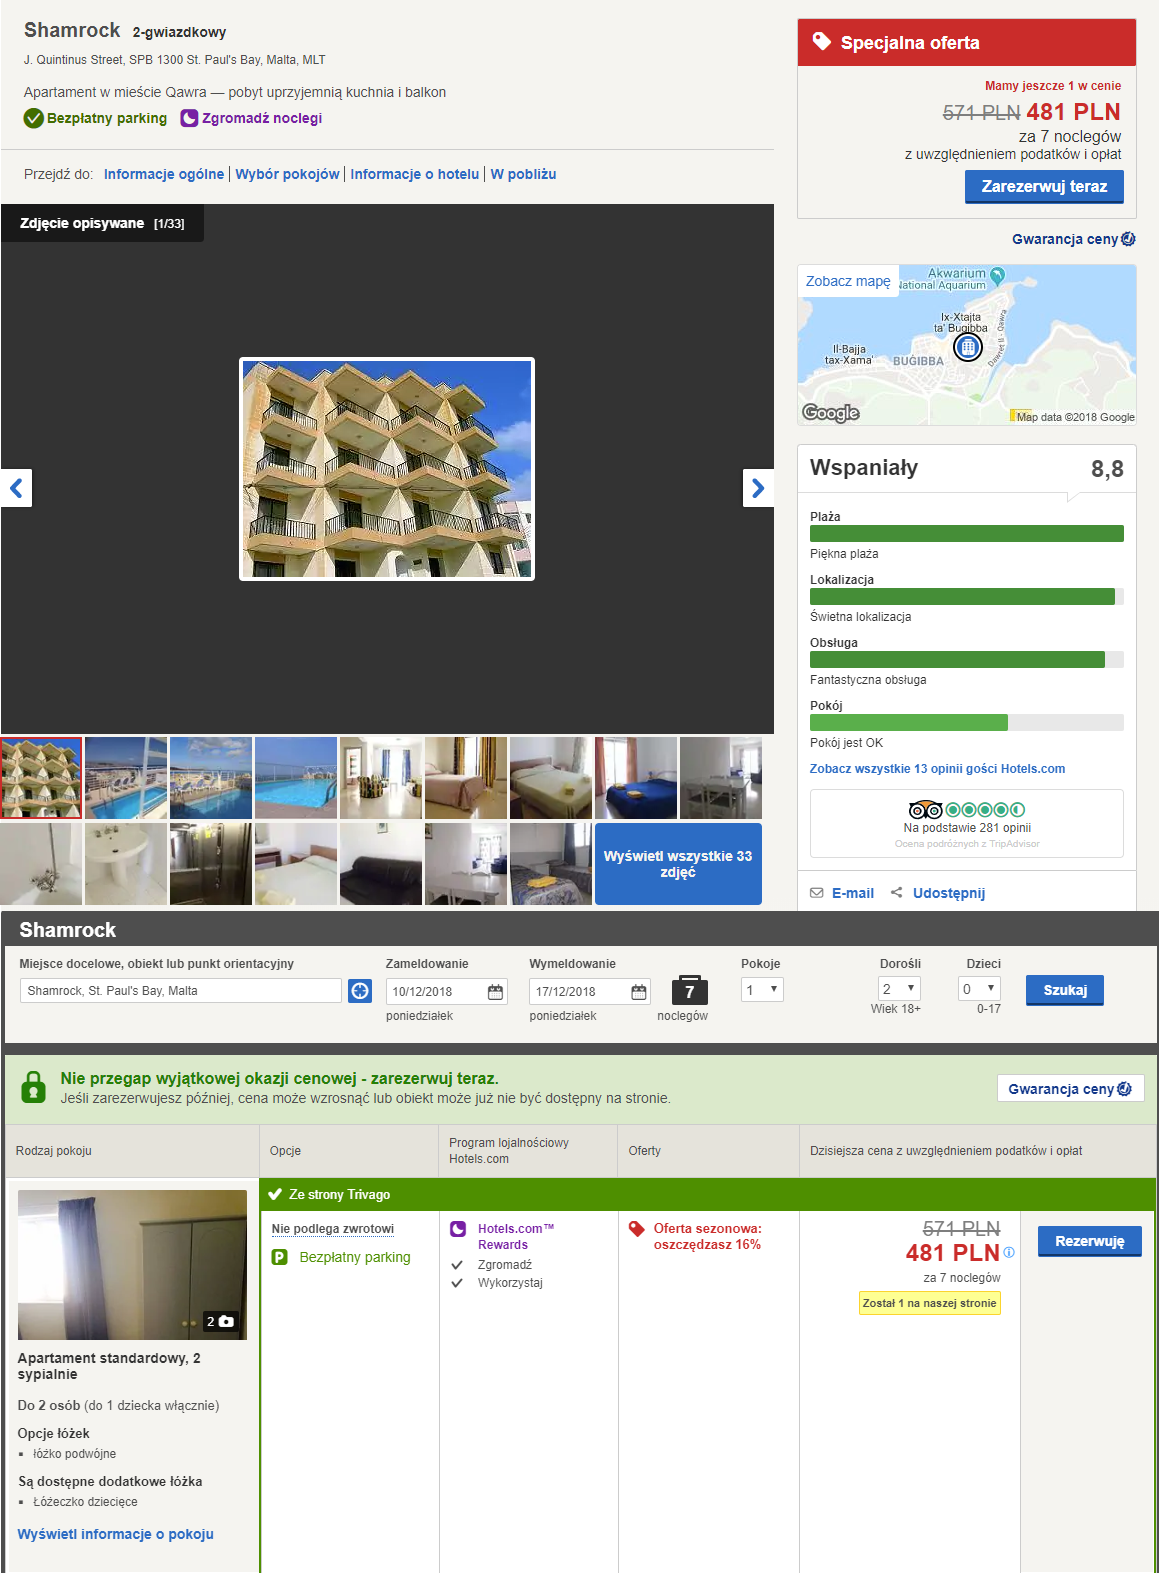Open Zobacz wszystkie 13 opinii gości link
Screen dimensions: 1159x1573
coord(937,769)
